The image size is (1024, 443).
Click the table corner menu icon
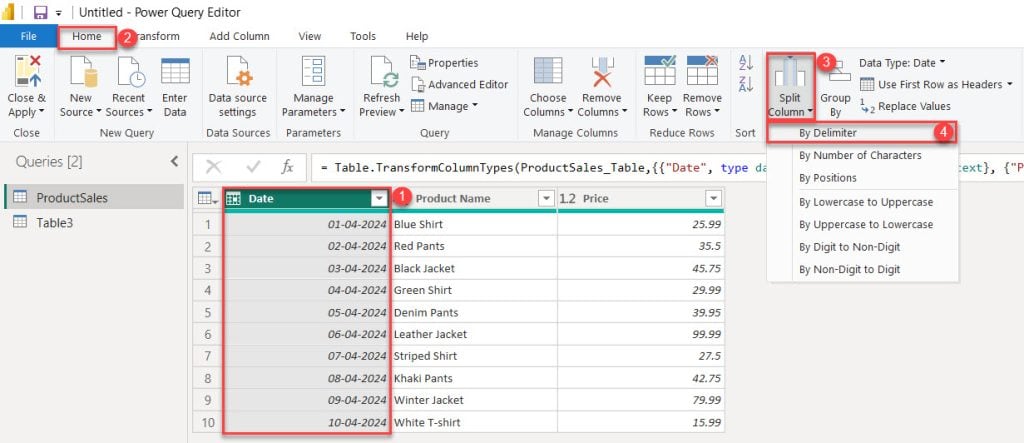click(x=208, y=199)
